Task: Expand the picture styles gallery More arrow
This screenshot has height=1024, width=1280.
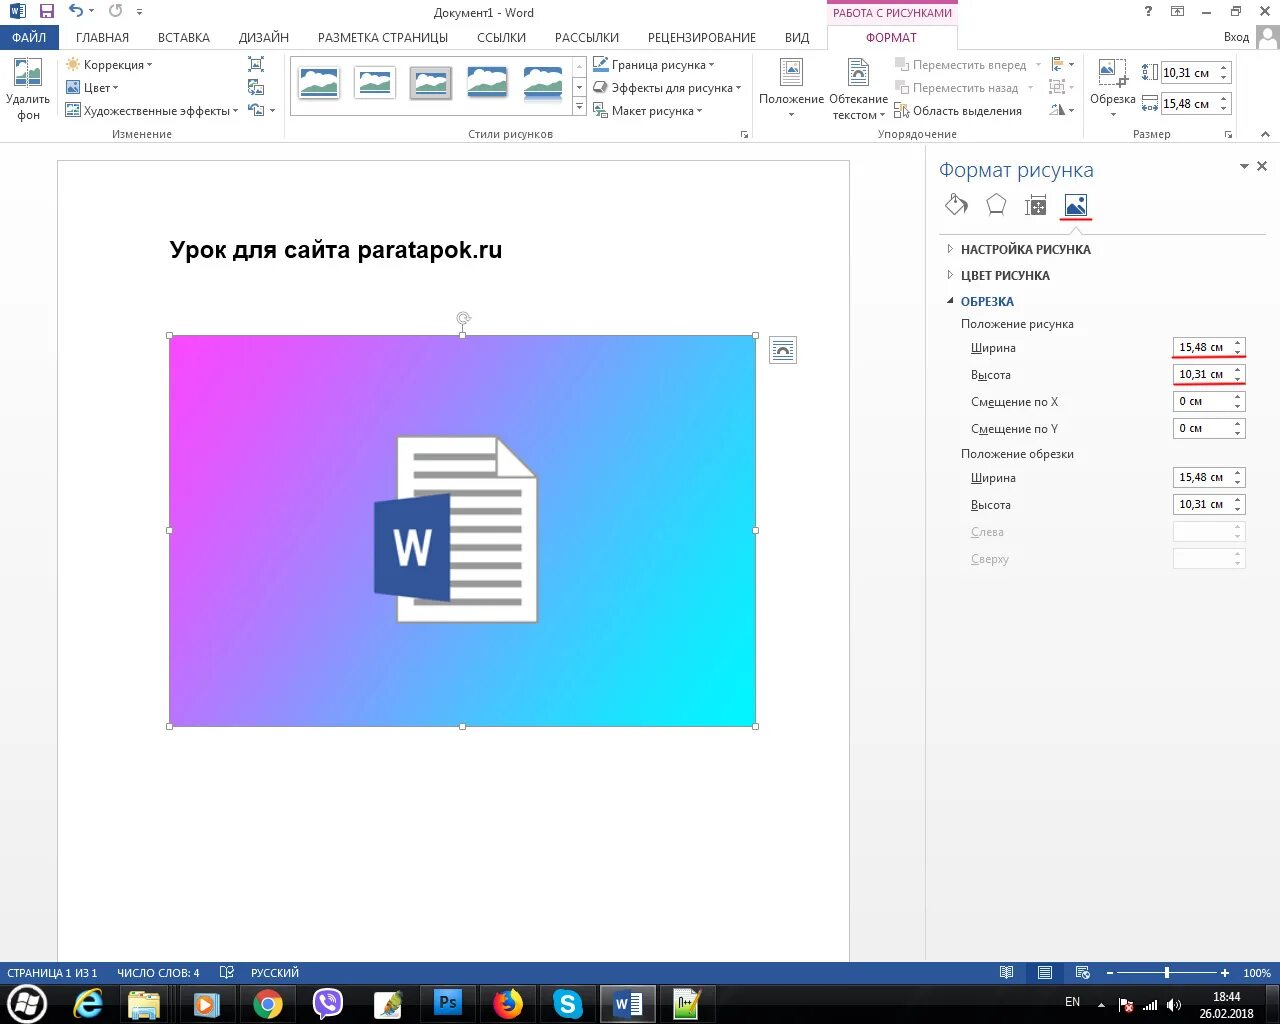Action: [x=579, y=107]
